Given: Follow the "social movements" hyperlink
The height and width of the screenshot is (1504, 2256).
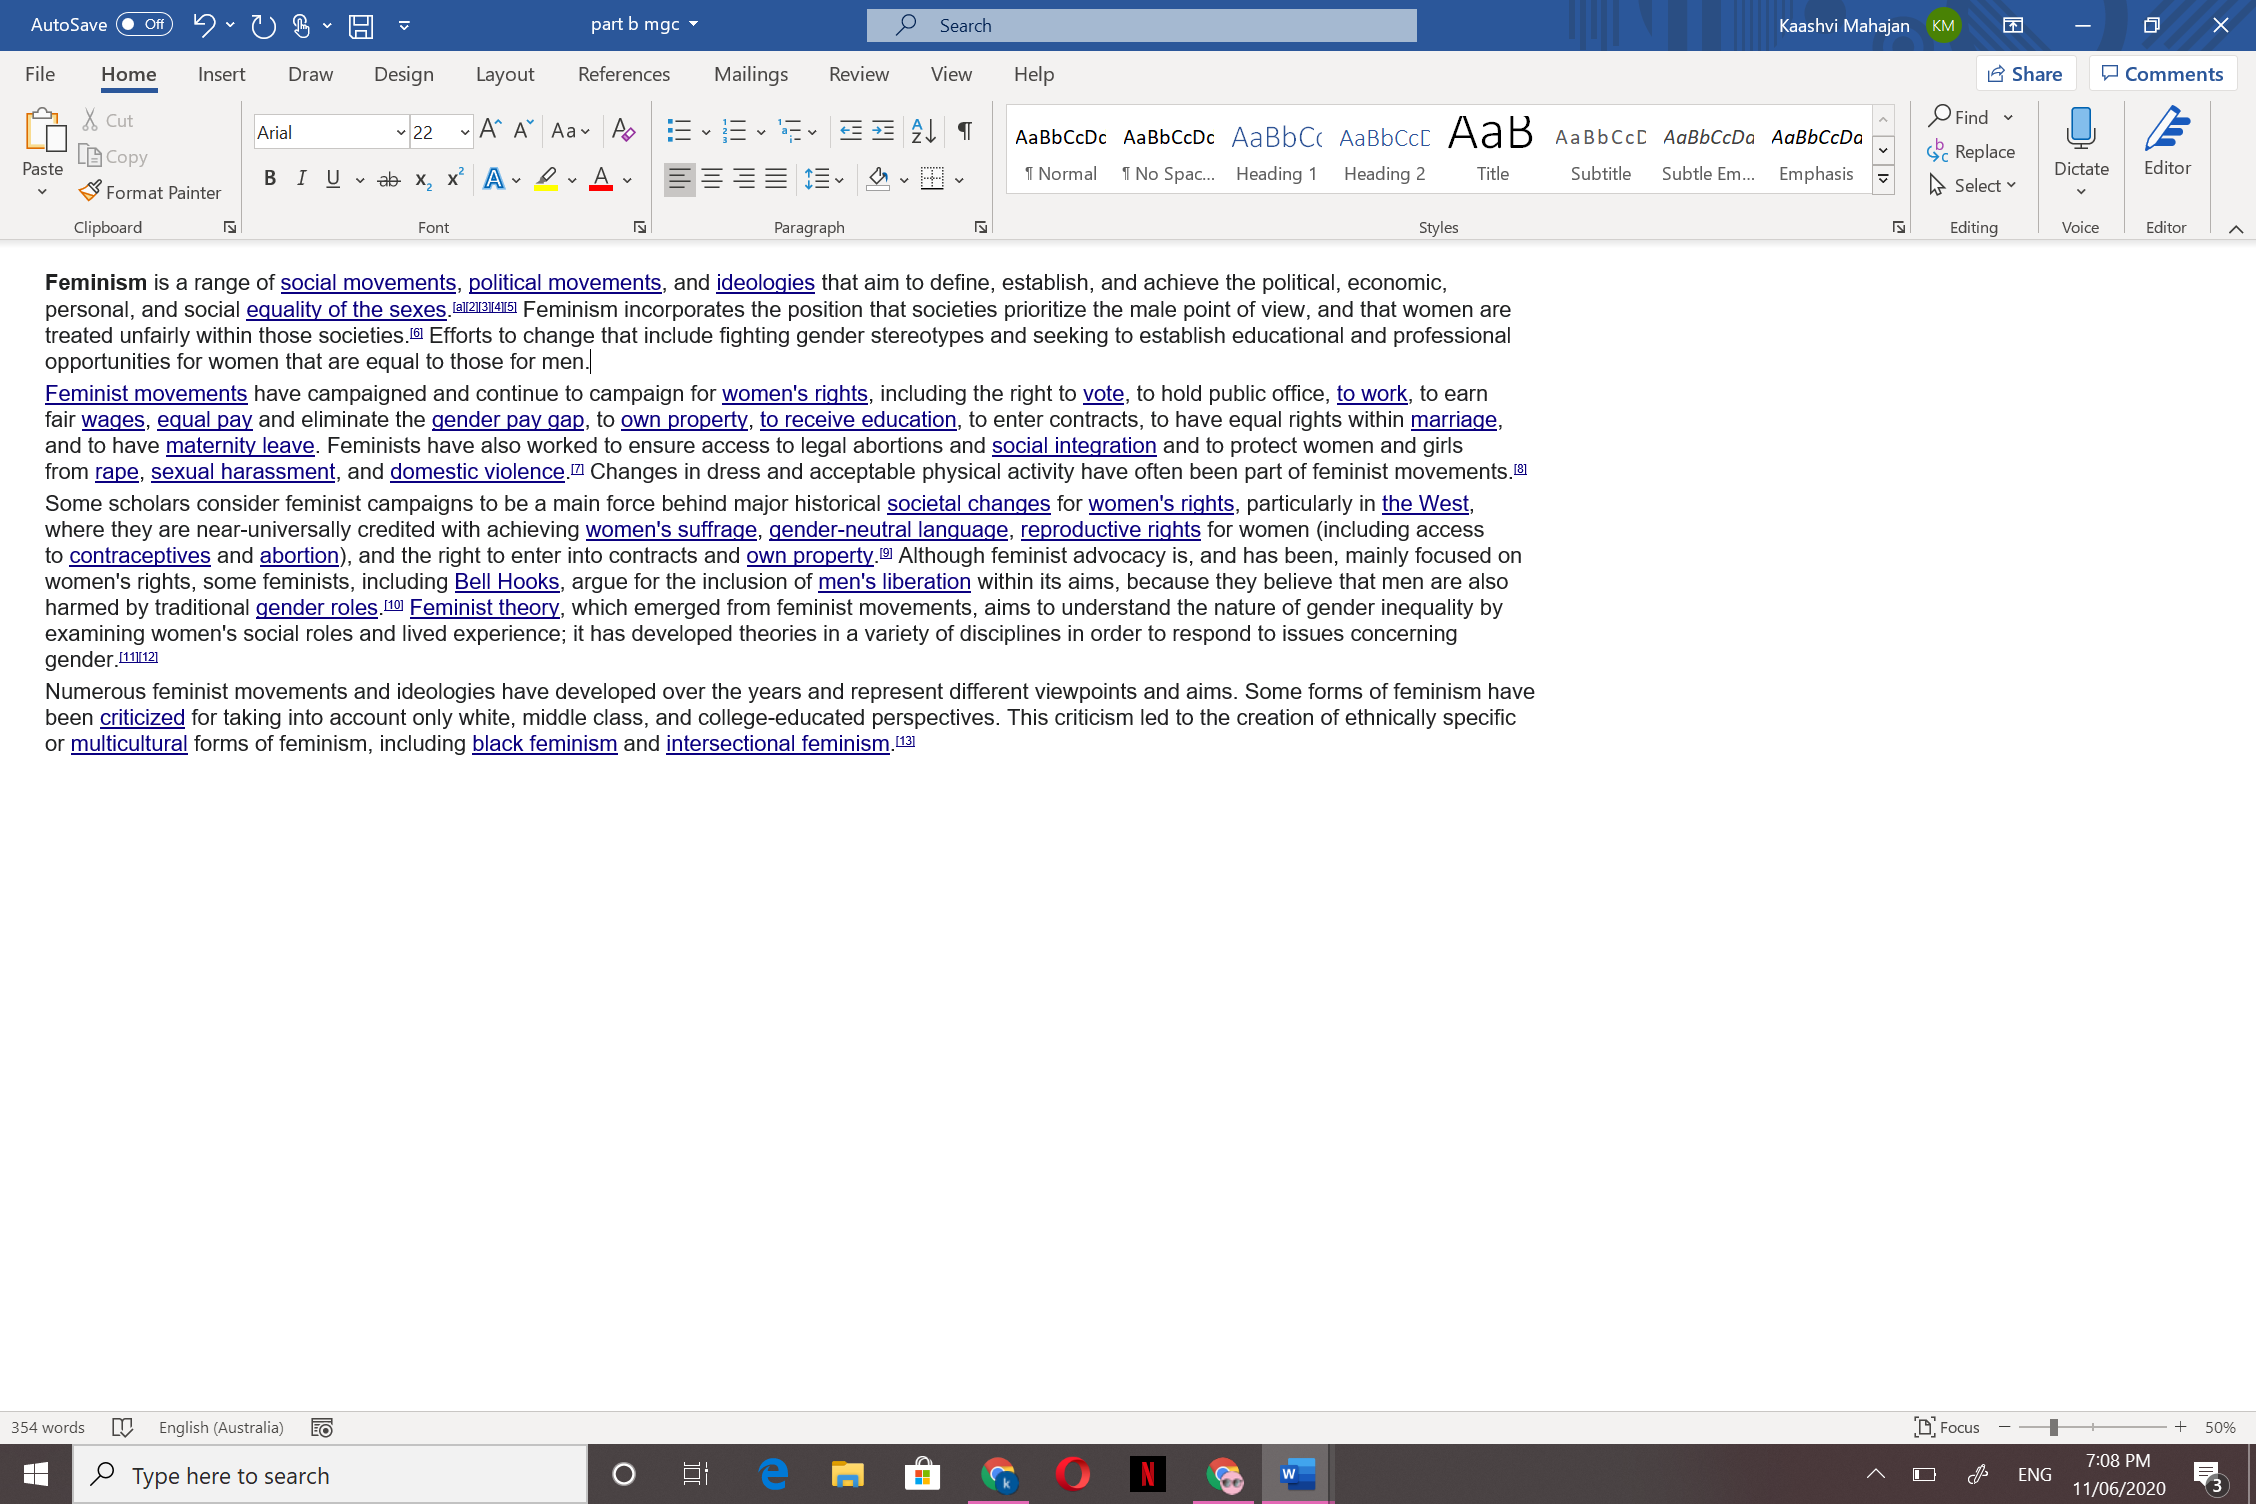Looking at the screenshot, I should [368, 283].
